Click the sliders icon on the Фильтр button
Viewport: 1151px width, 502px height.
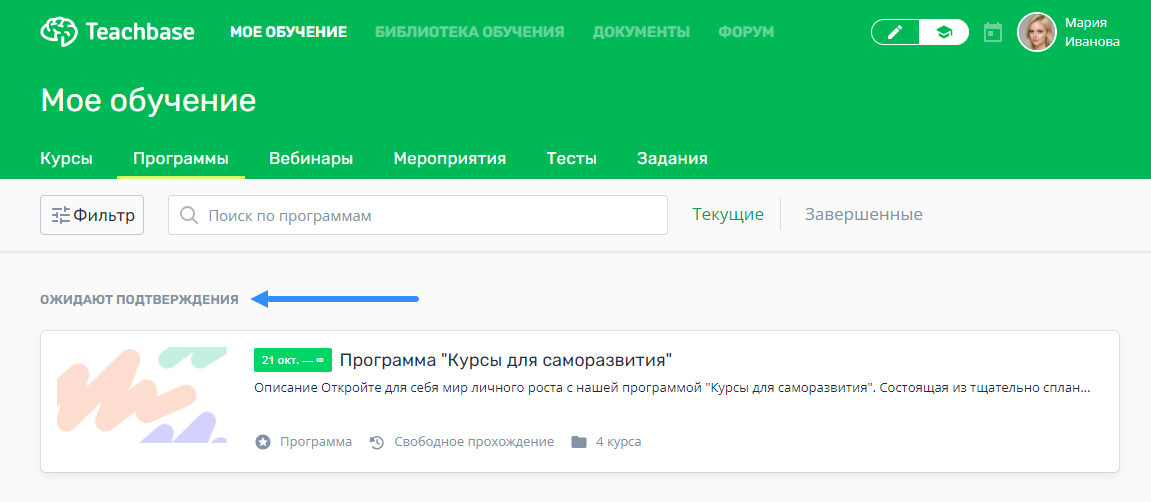[x=60, y=215]
